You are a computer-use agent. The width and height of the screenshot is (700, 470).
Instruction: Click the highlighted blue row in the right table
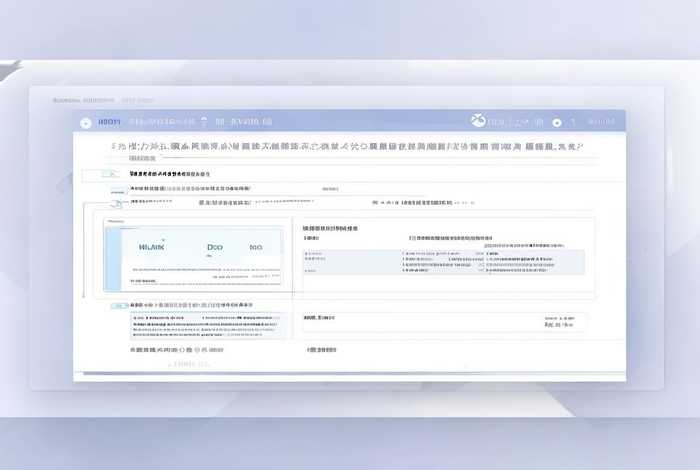click(x=443, y=261)
